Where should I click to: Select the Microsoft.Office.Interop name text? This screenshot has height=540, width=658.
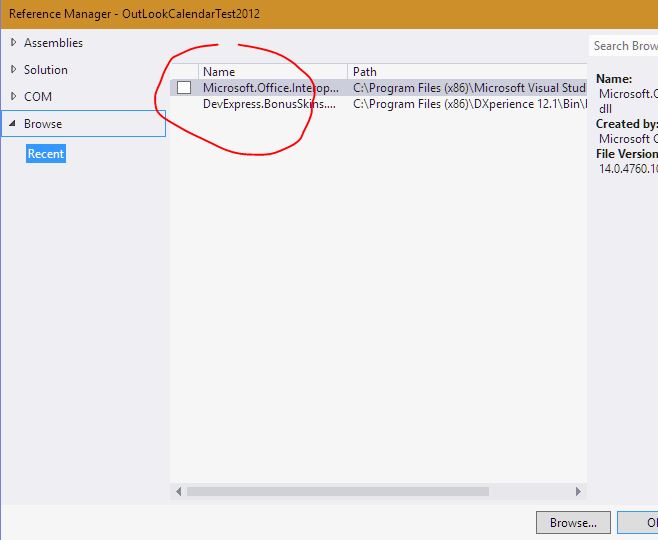point(270,88)
